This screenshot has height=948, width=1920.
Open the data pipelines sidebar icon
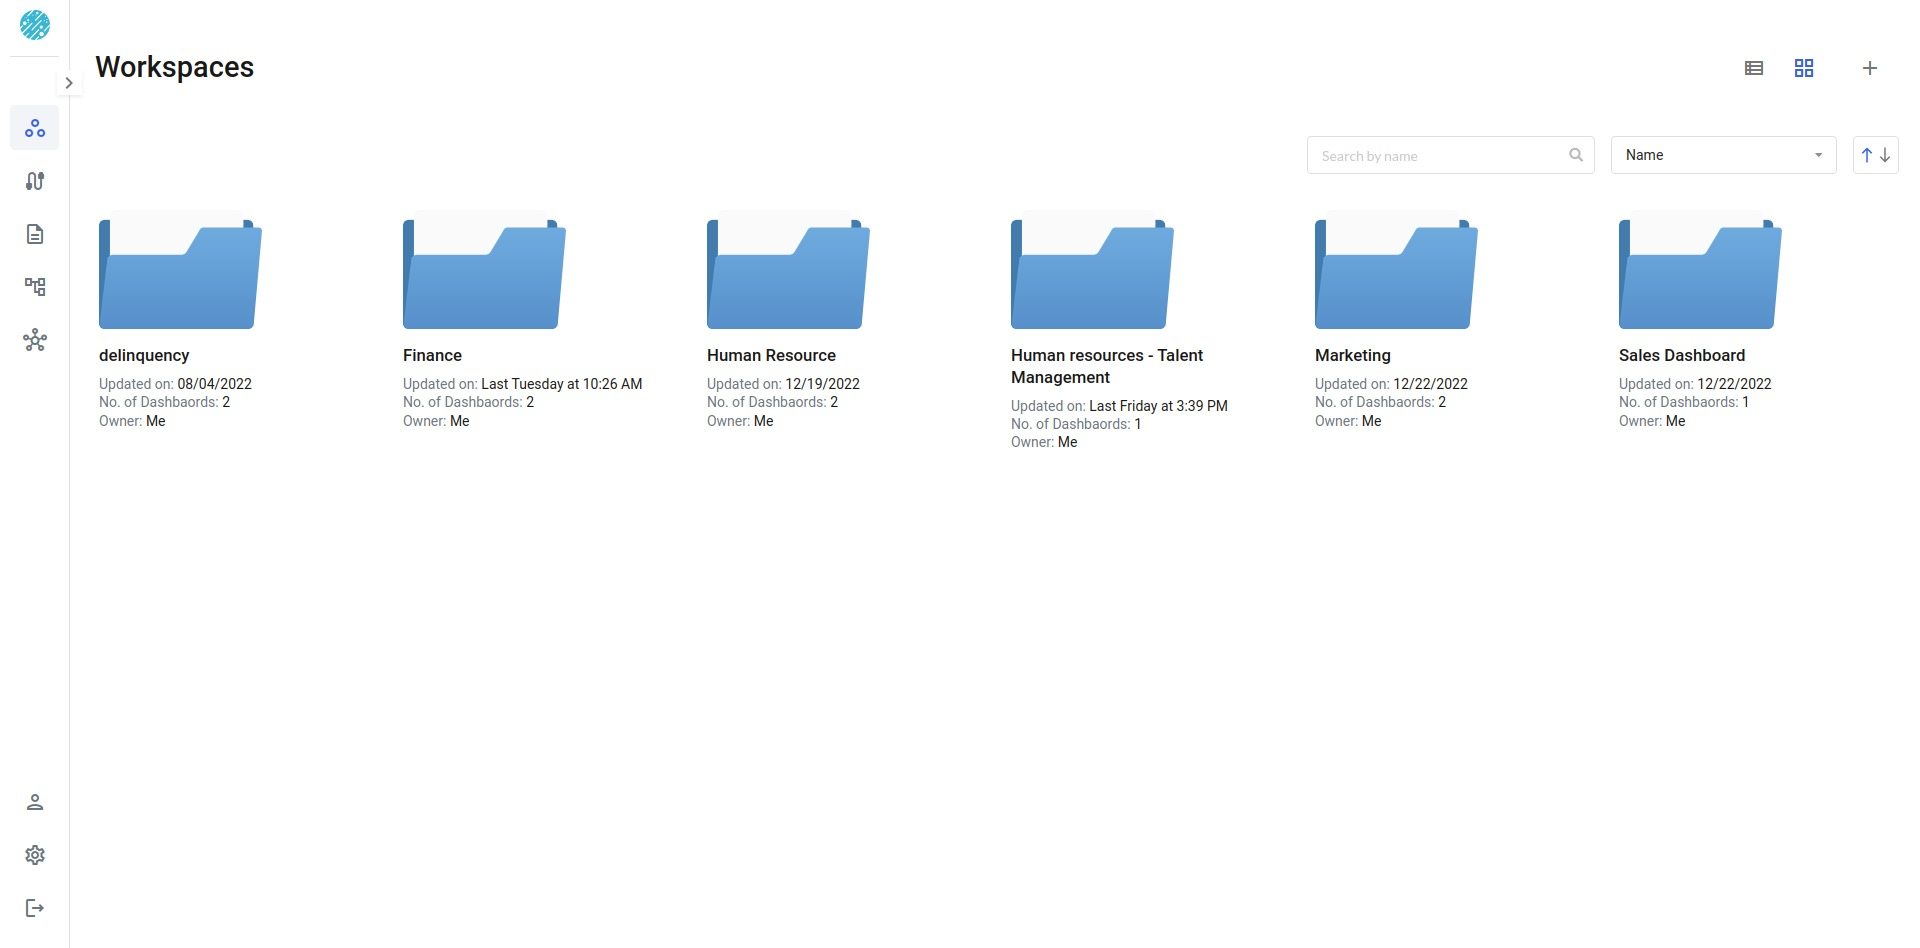tap(35, 181)
